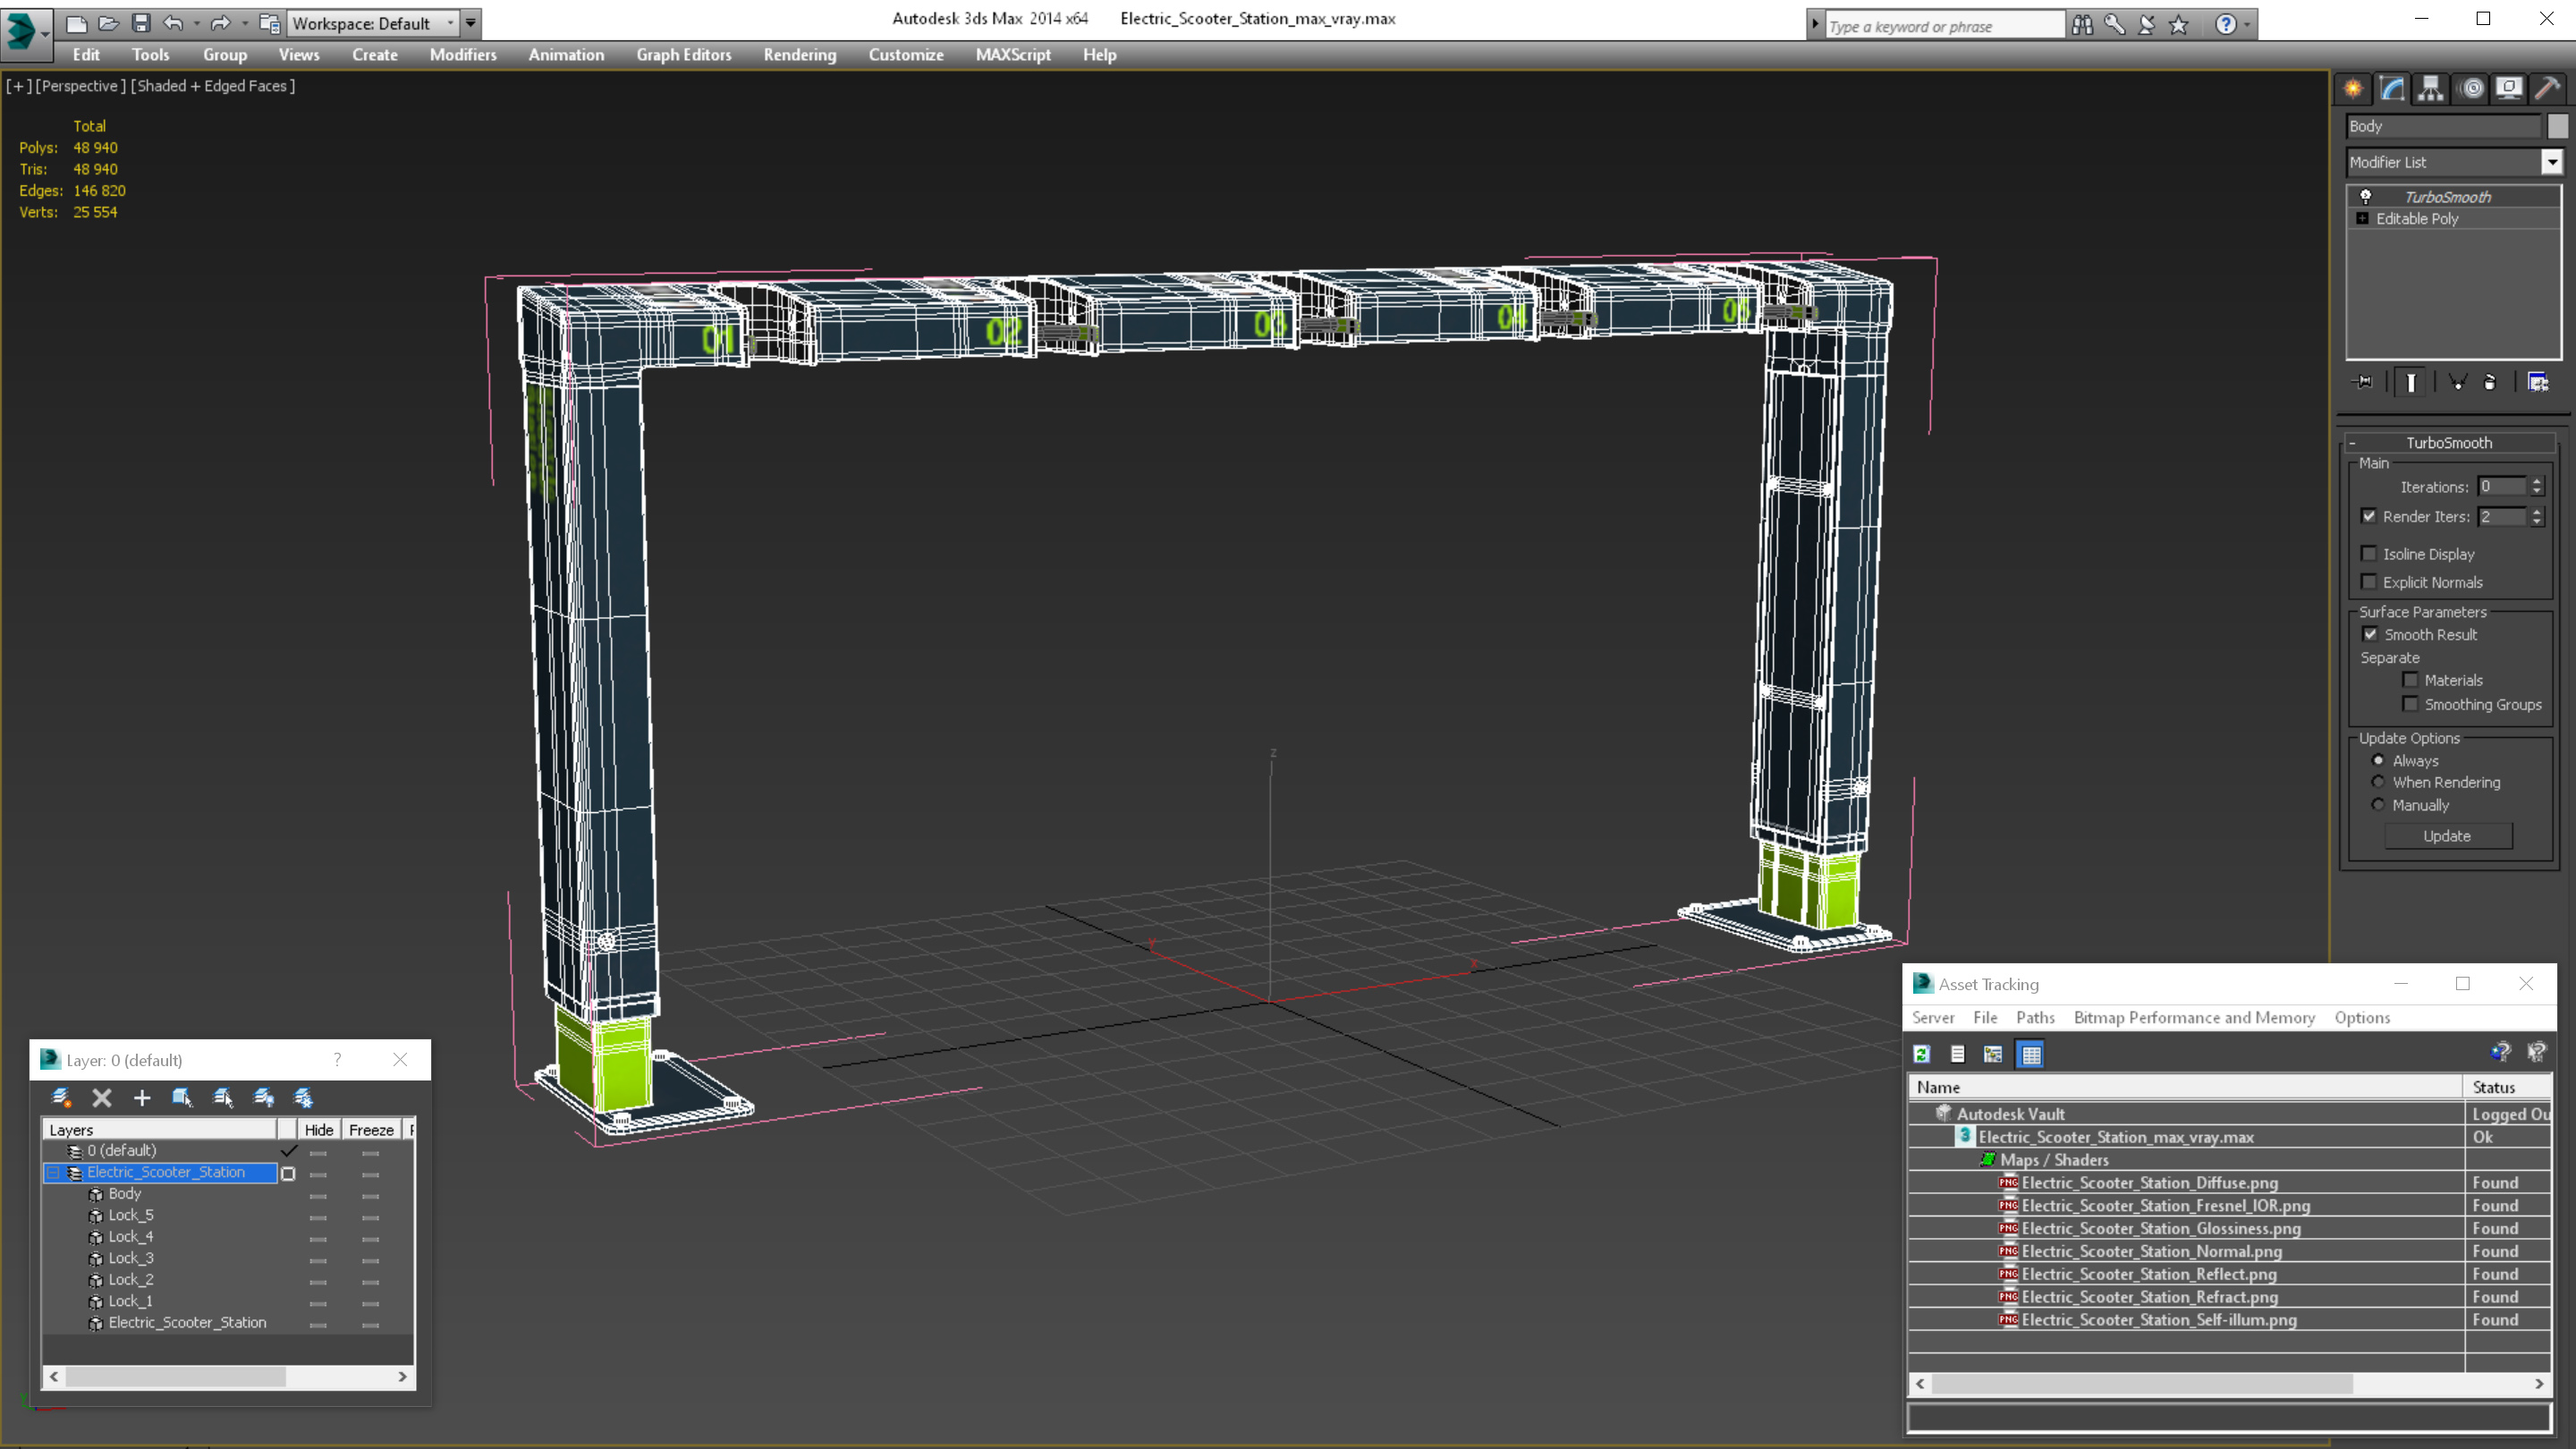Click Pin Stack icon below modifier stack
This screenshot has height=1449, width=2576.
click(2364, 382)
